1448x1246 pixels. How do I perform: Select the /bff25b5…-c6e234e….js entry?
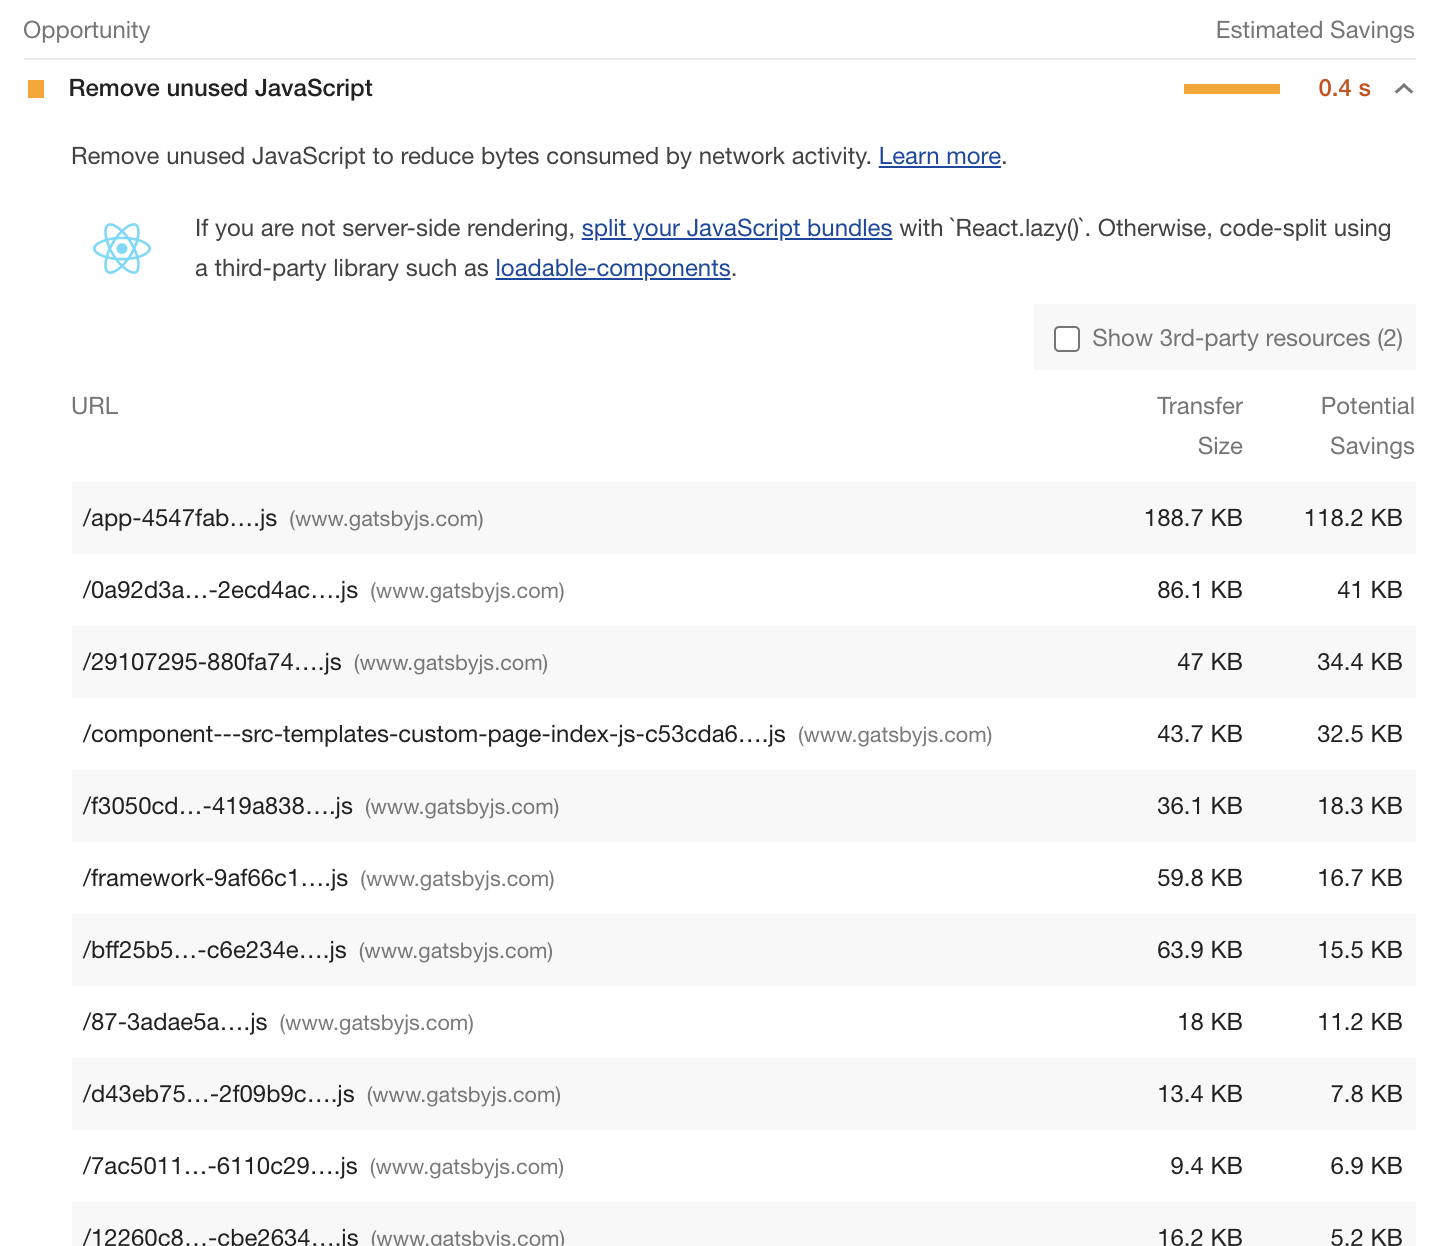coord(214,950)
